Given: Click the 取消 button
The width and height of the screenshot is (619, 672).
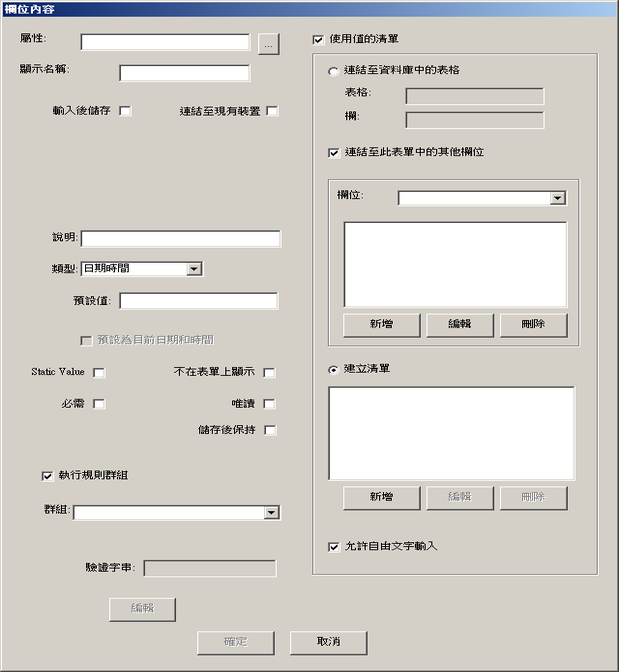Looking at the screenshot, I should pyautogui.click(x=328, y=642).
